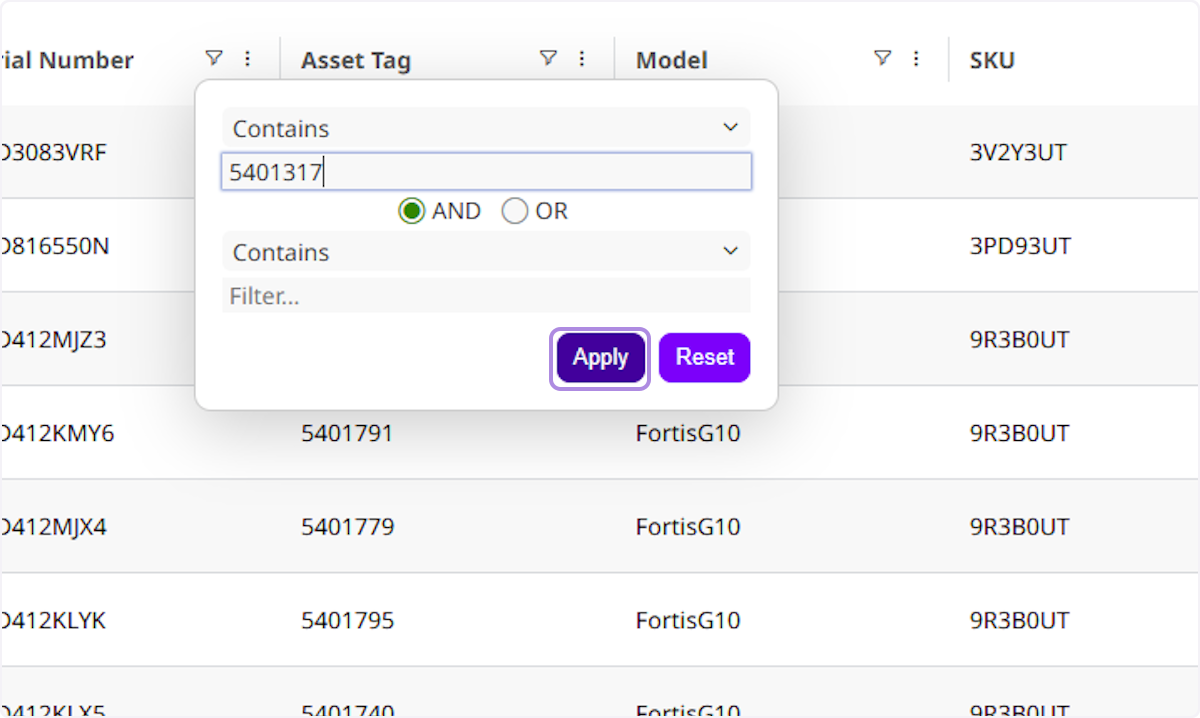Viewport: 1200px width, 718px height.
Task: Click the SKU cell 3V2Y3UT
Action: click(x=1018, y=153)
